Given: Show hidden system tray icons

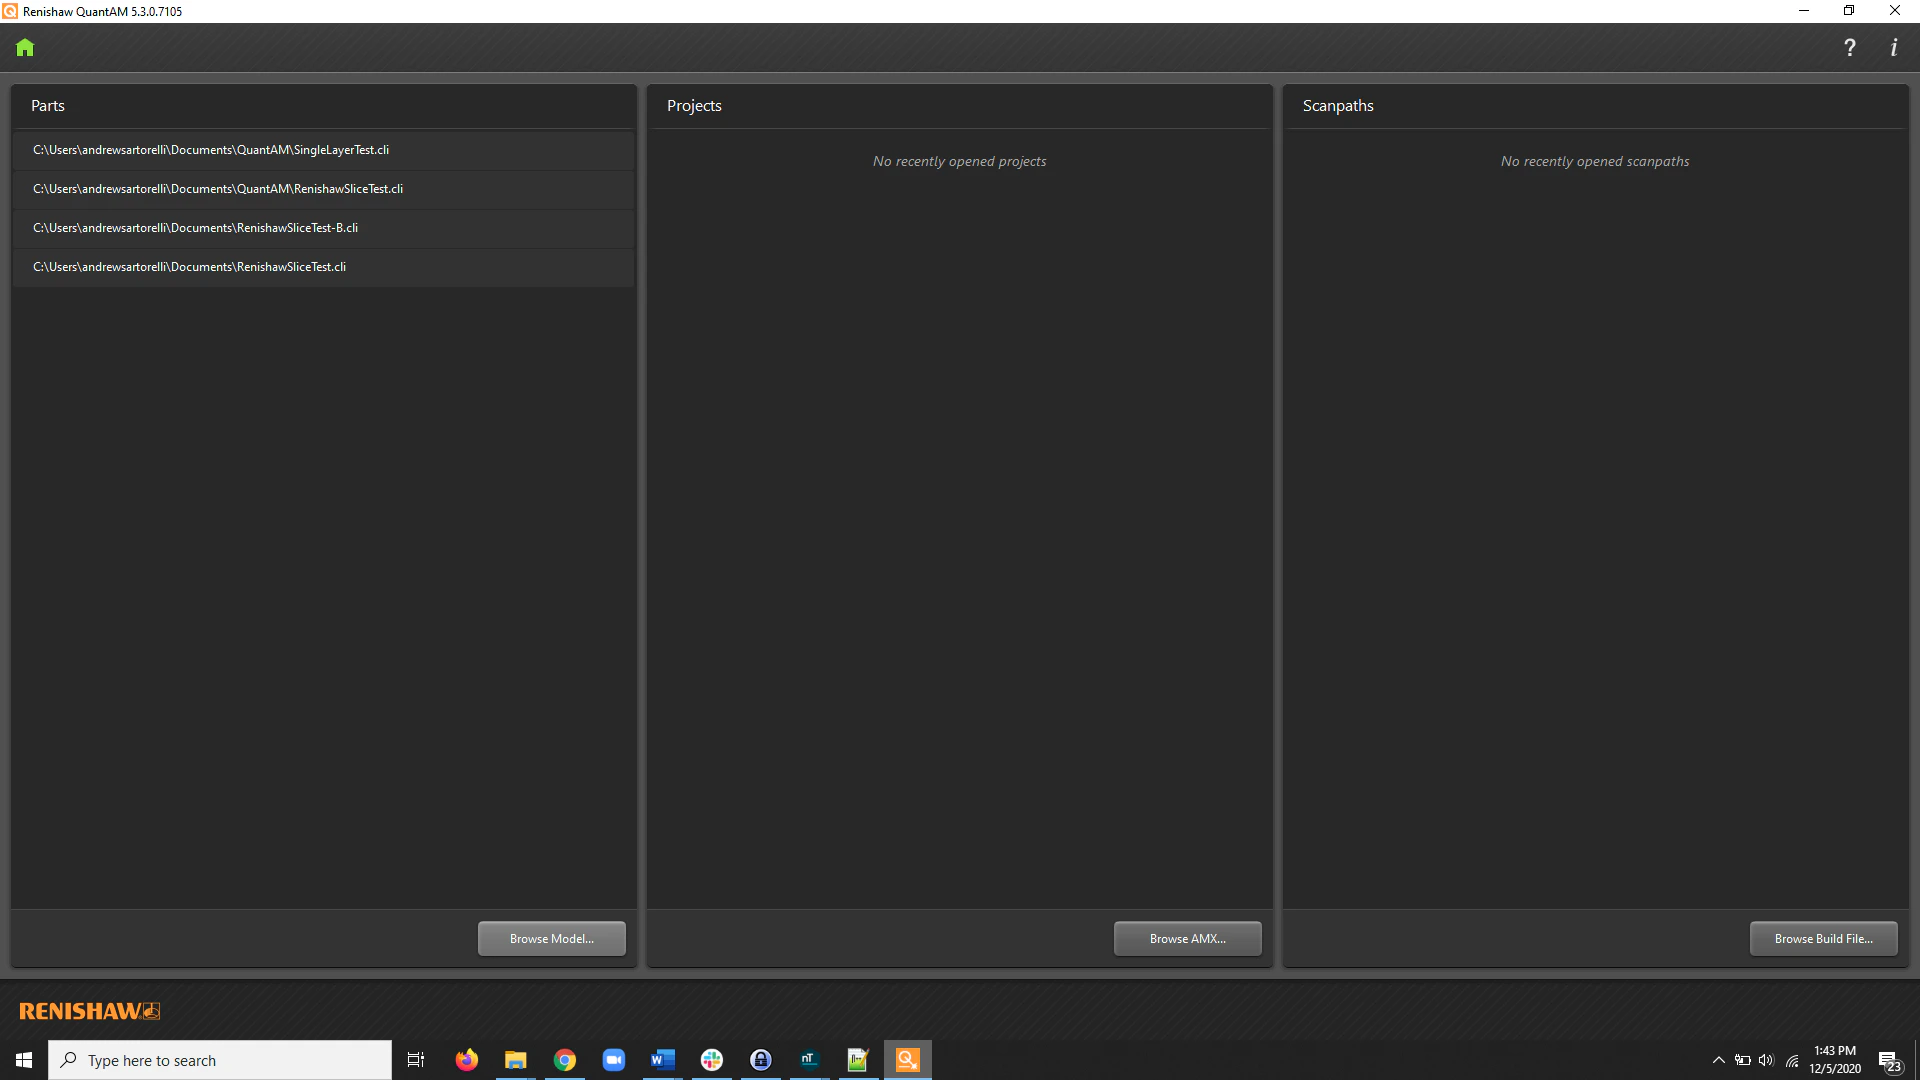Looking at the screenshot, I should pyautogui.click(x=1718, y=1060).
